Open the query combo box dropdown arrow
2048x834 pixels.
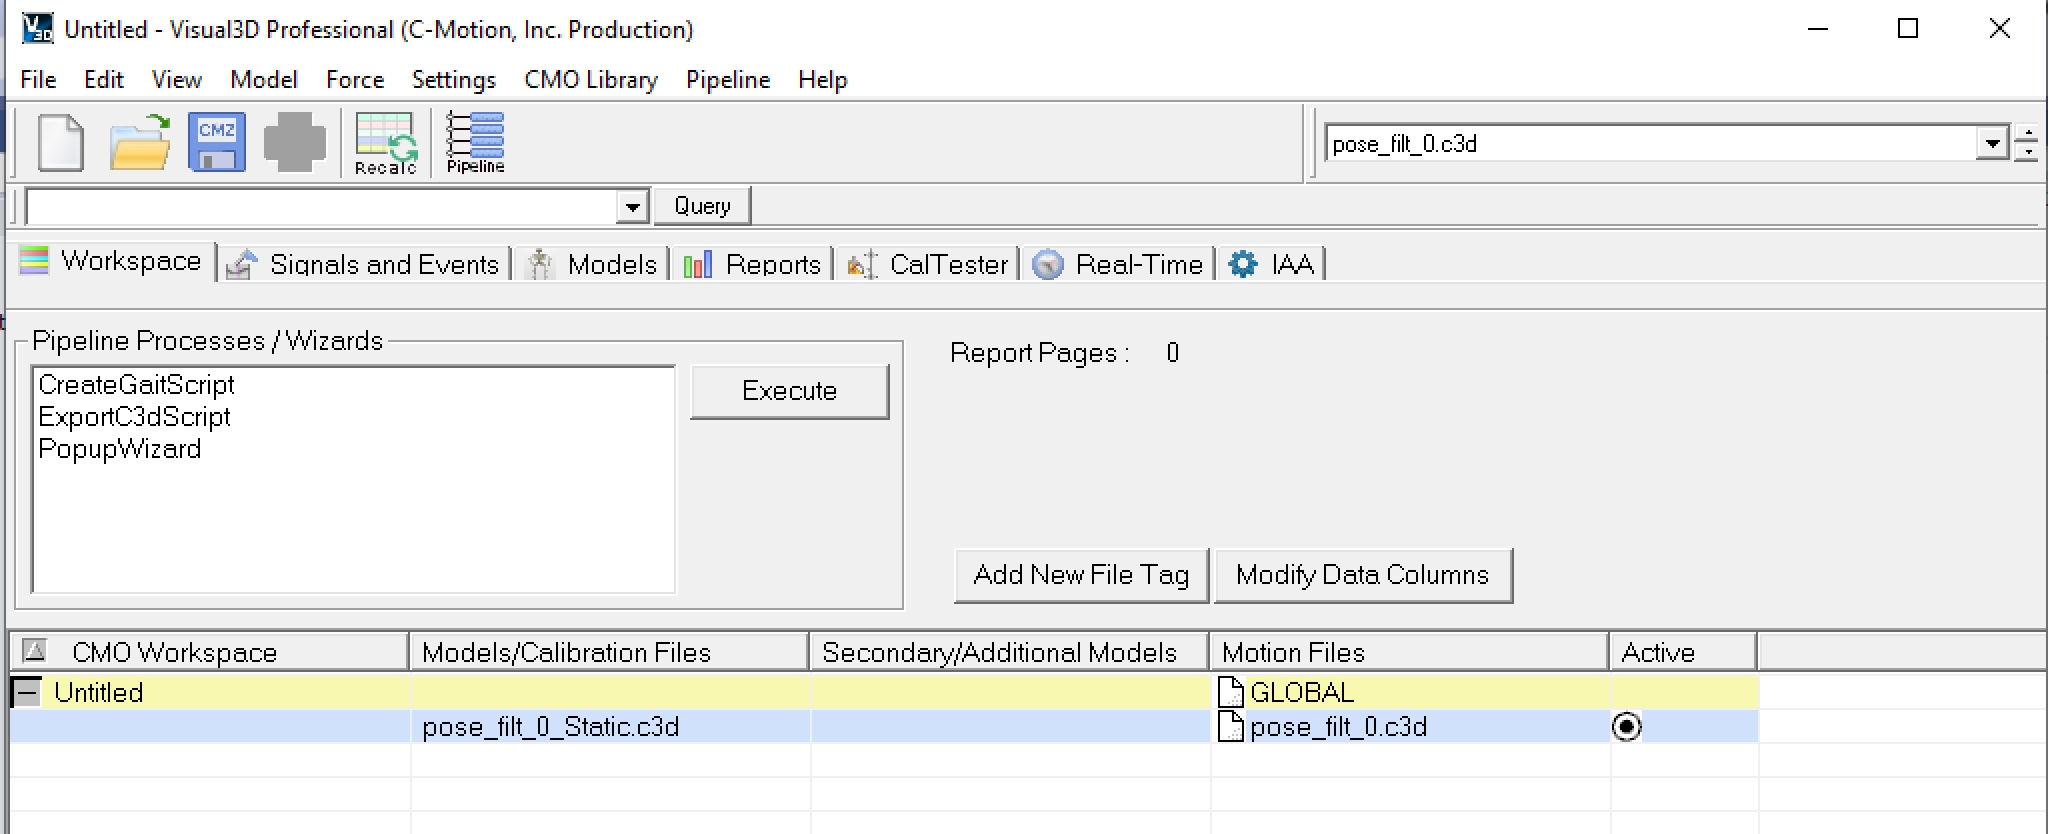pos(632,207)
